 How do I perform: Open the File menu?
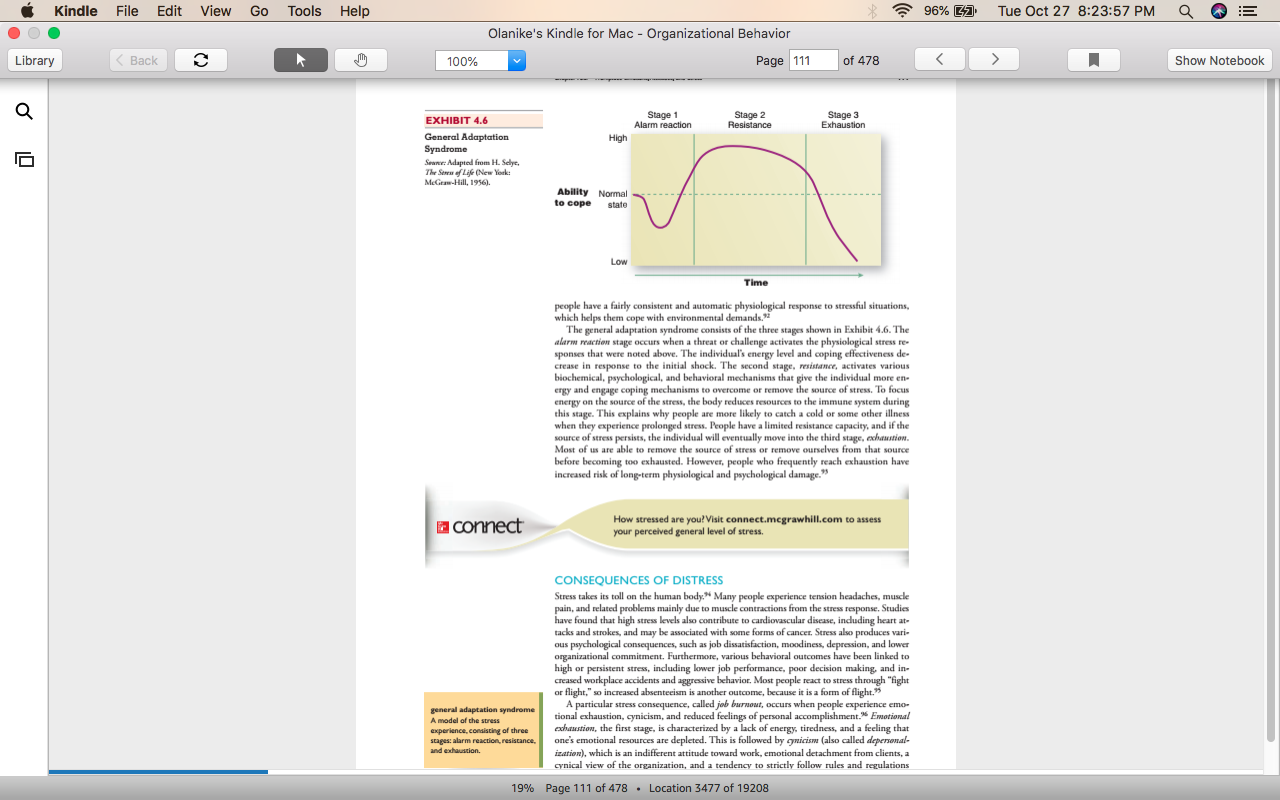tap(127, 11)
